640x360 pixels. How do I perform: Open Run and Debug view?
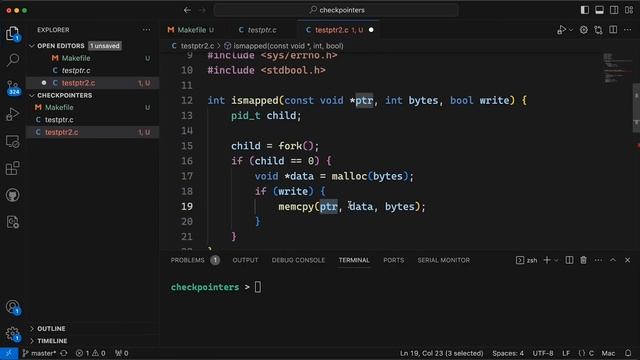(13, 114)
